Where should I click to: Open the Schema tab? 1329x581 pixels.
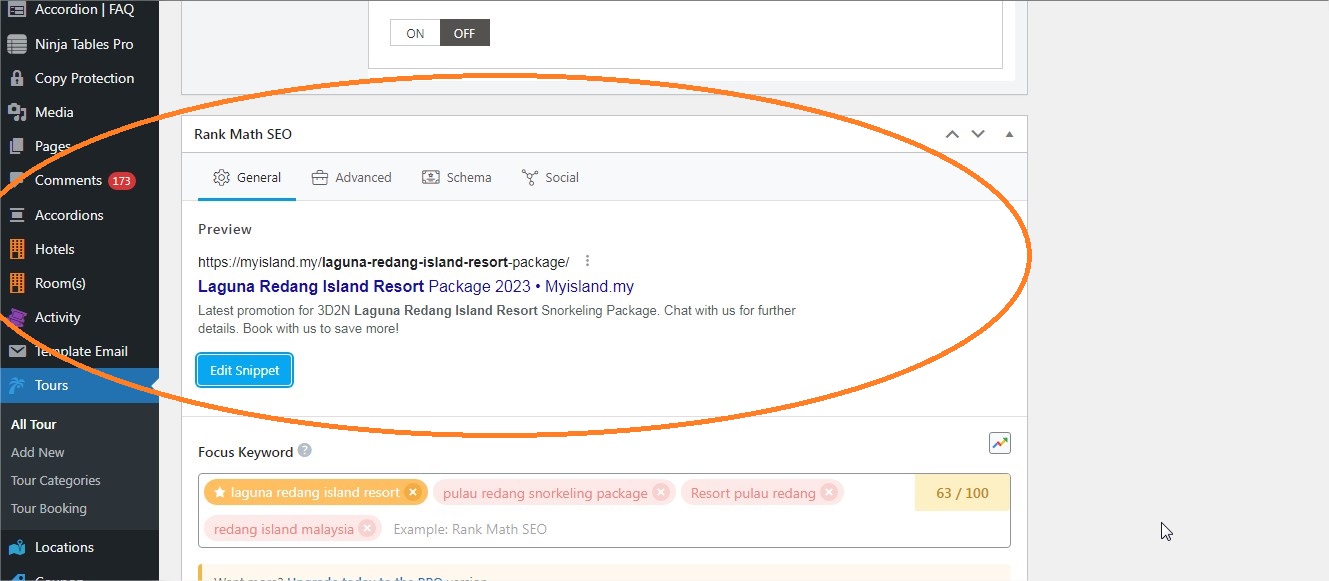click(x=456, y=177)
